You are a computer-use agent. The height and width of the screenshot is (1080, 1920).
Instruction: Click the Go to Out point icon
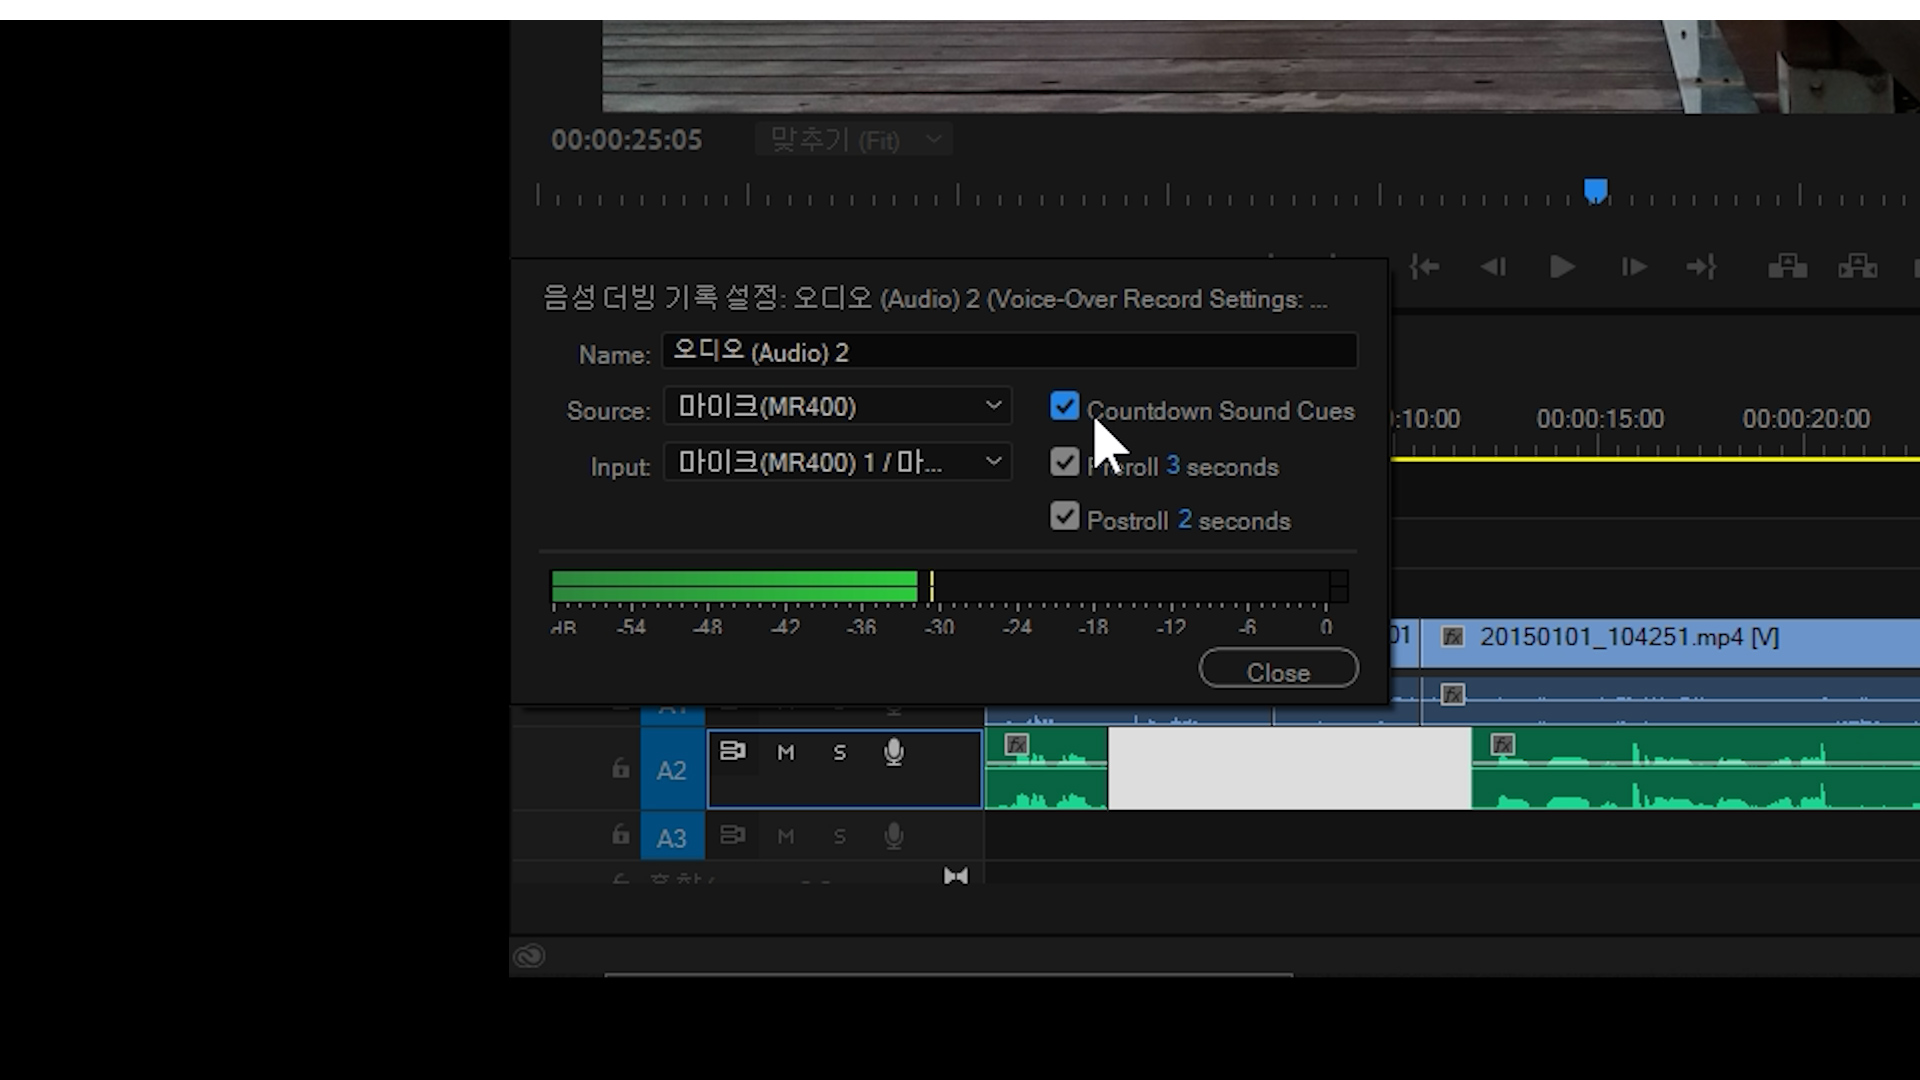1701,267
